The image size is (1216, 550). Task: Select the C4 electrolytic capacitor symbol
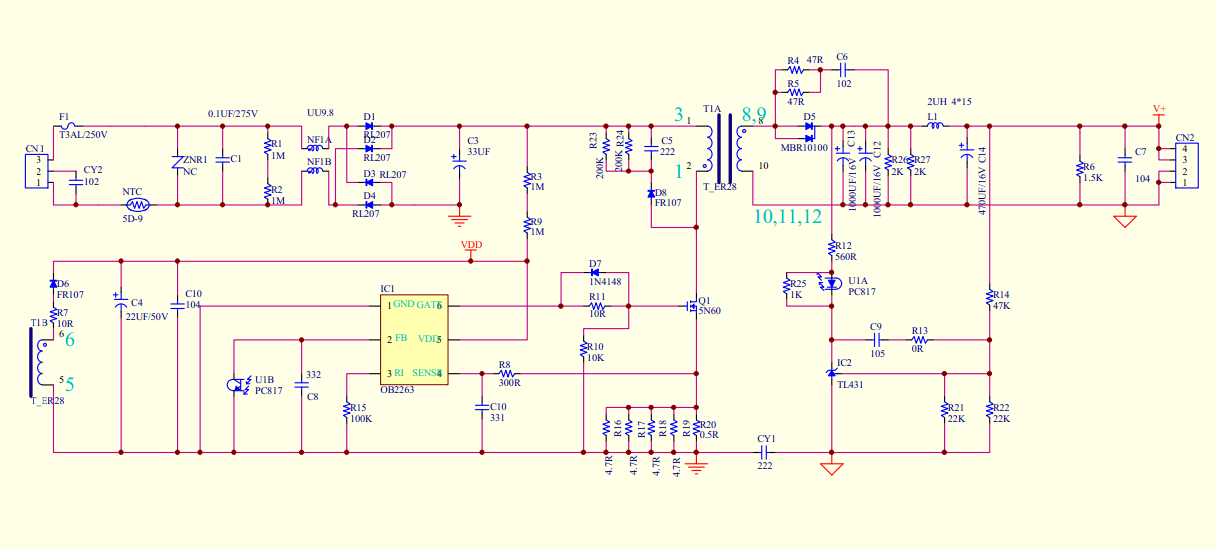(x=120, y=301)
